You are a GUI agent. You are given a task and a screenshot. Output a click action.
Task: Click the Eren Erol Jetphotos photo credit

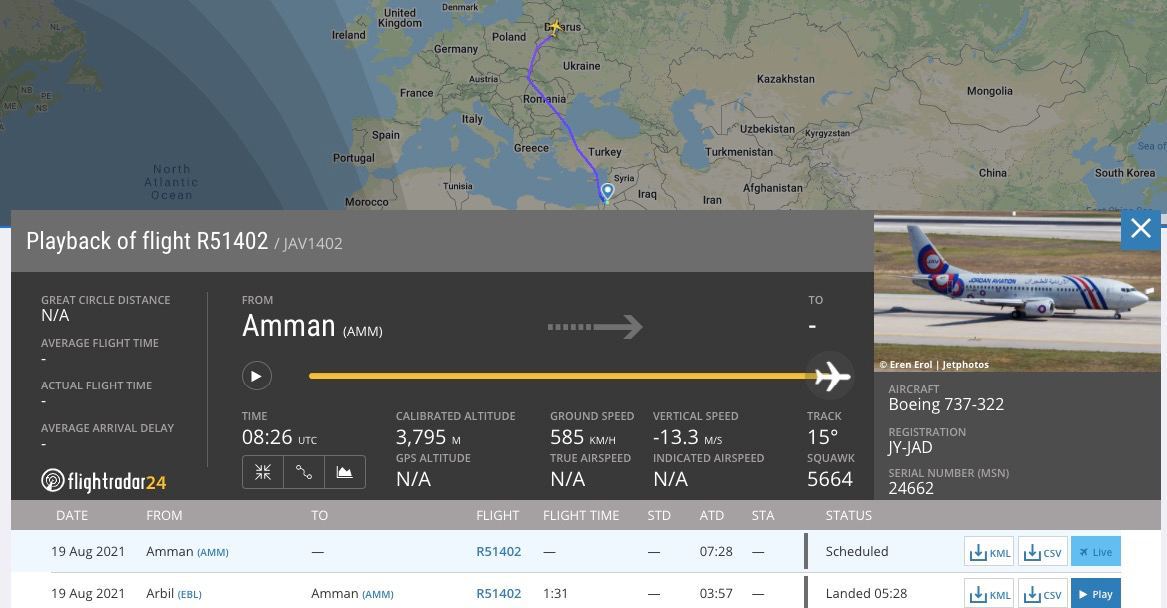pos(934,365)
